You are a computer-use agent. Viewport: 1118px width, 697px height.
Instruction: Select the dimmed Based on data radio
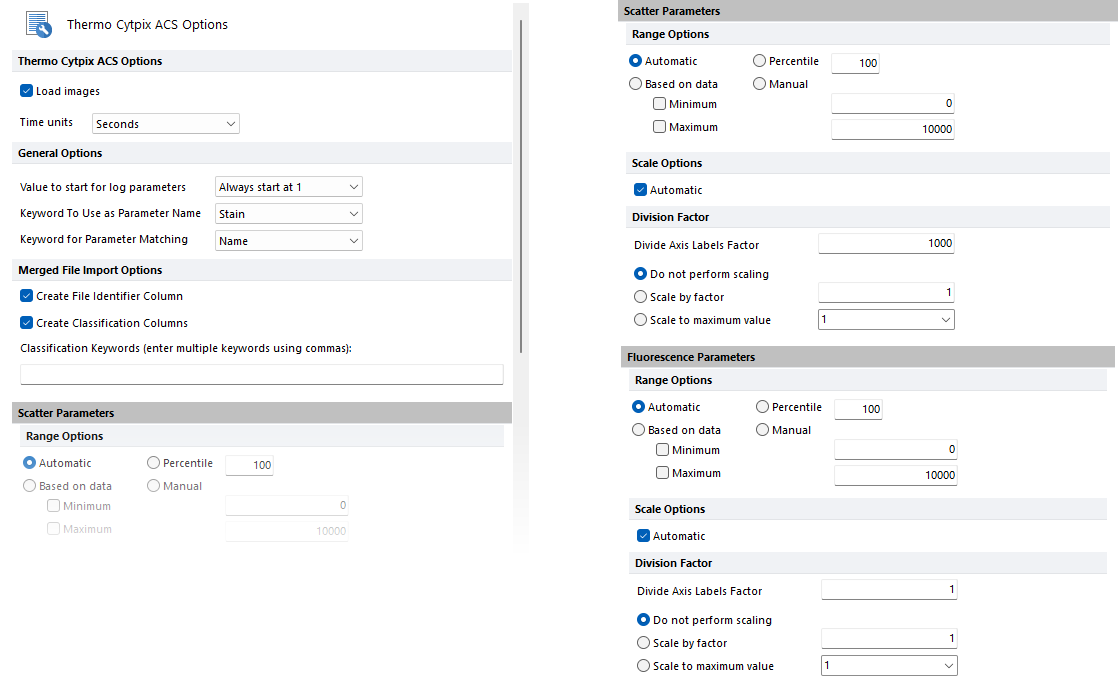click(29, 485)
